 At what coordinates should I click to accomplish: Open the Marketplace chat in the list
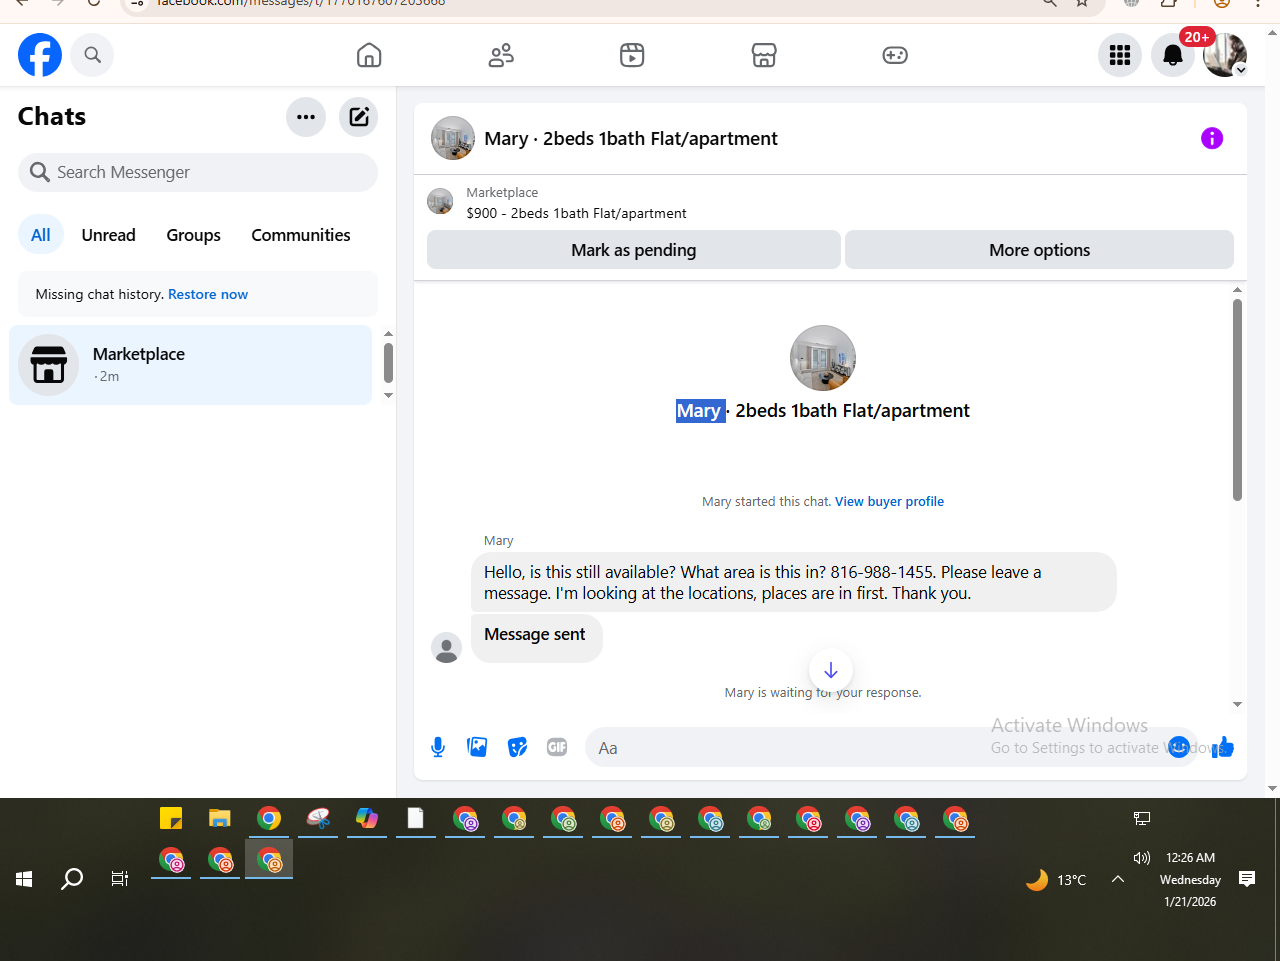(x=190, y=365)
